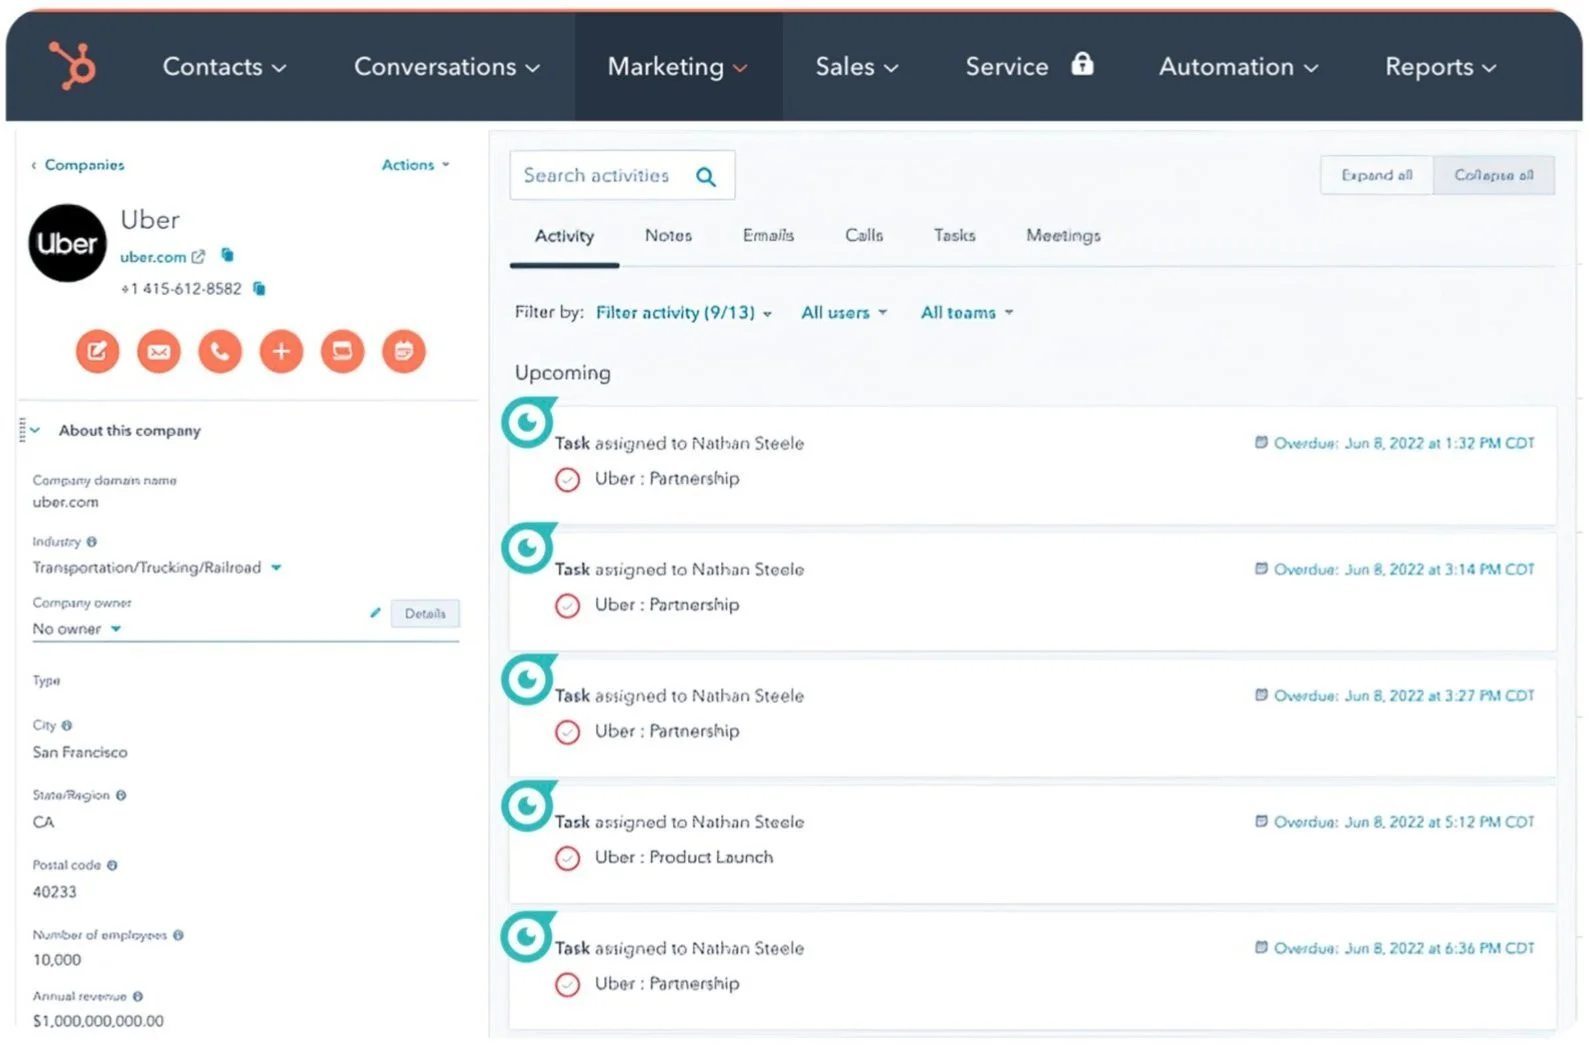This screenshot has width=1590, height=1053.
Task: Open Filter activity (9/13) dropdown
Action: (x=684, y=313)
